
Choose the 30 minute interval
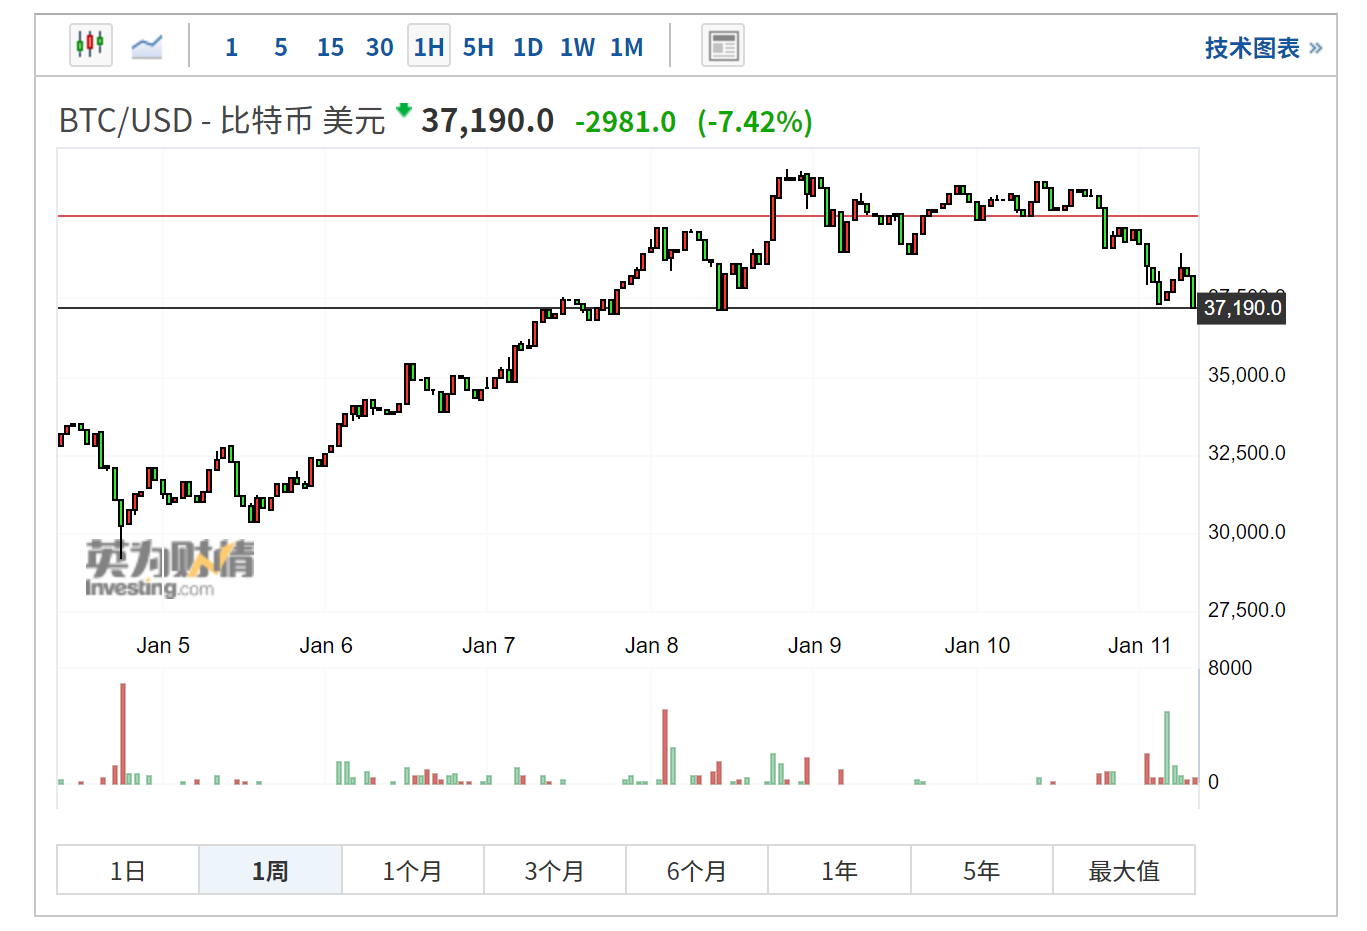380,47
